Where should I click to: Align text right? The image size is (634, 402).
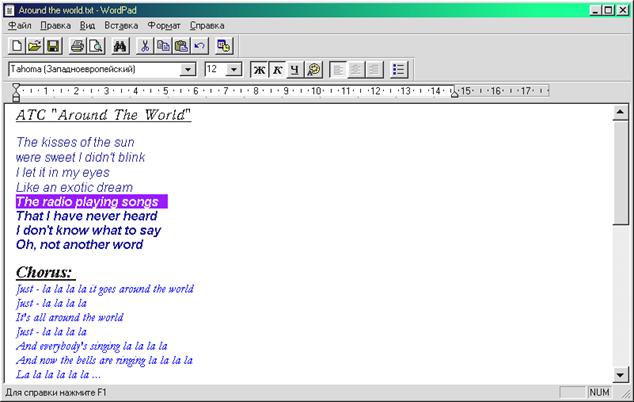click(374, 70)
